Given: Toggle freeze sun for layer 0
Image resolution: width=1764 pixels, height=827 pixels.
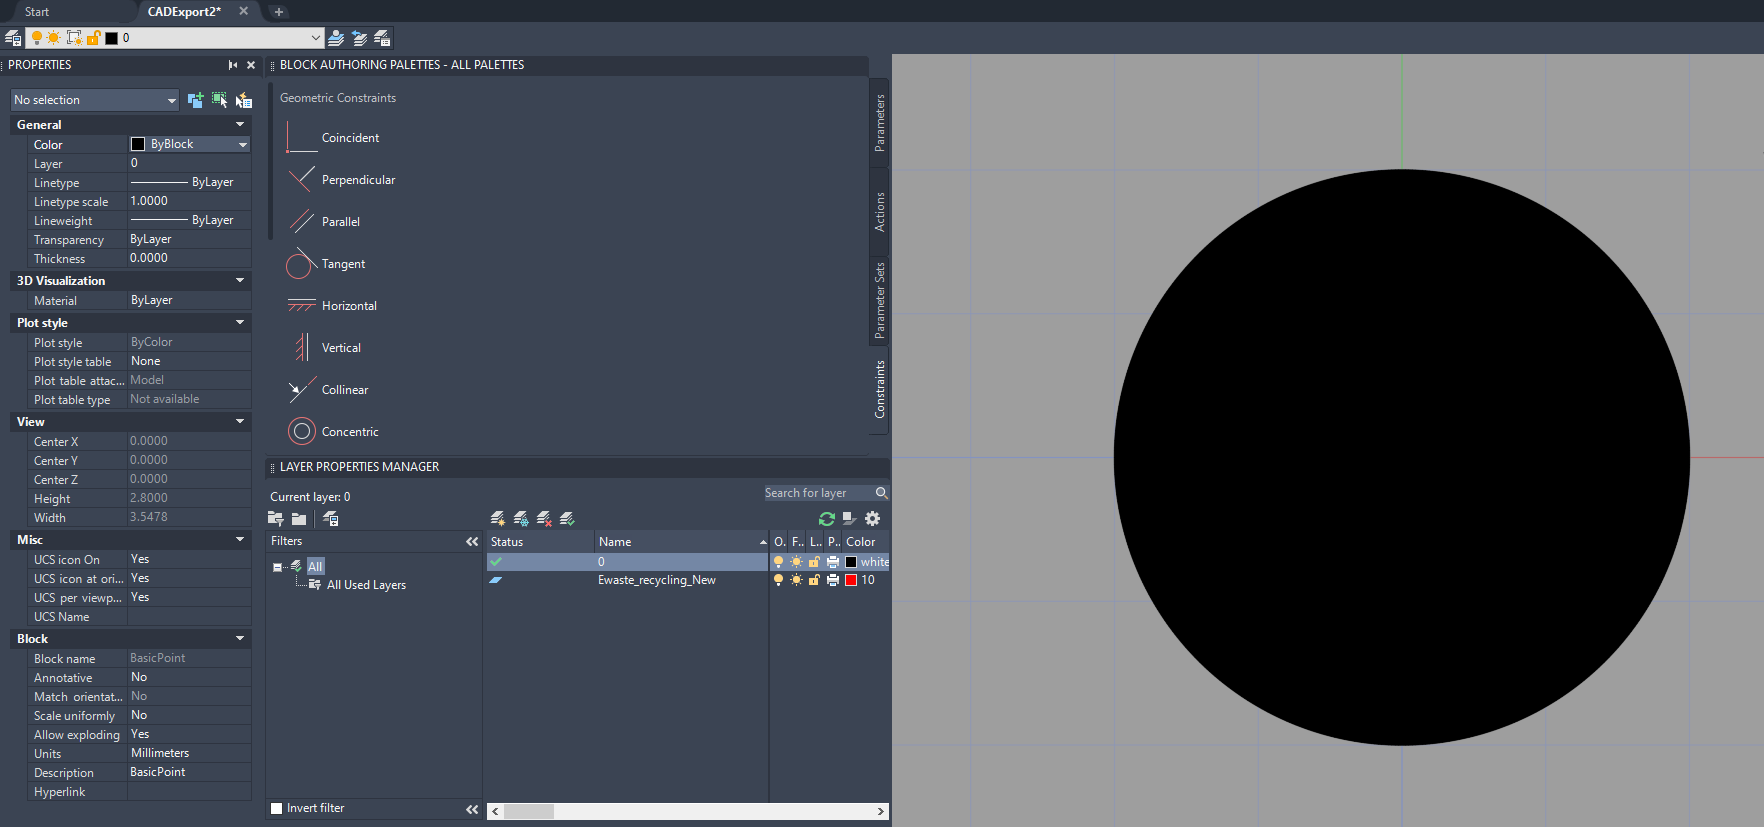Looking at the screenshot, I should (x=797, y=562).
